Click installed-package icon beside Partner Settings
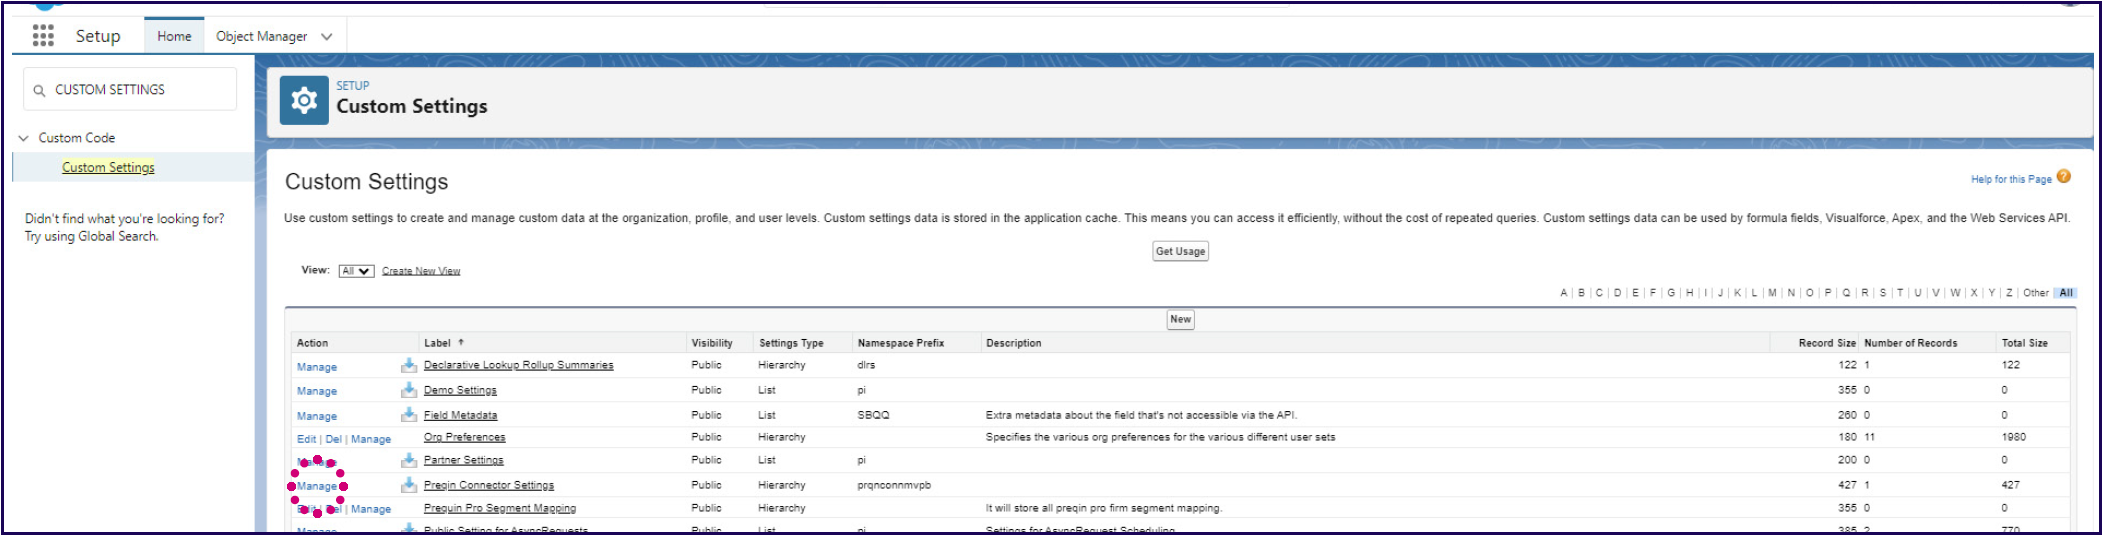The width and height of the screenshot is (2103, 536). pos(409,460)
